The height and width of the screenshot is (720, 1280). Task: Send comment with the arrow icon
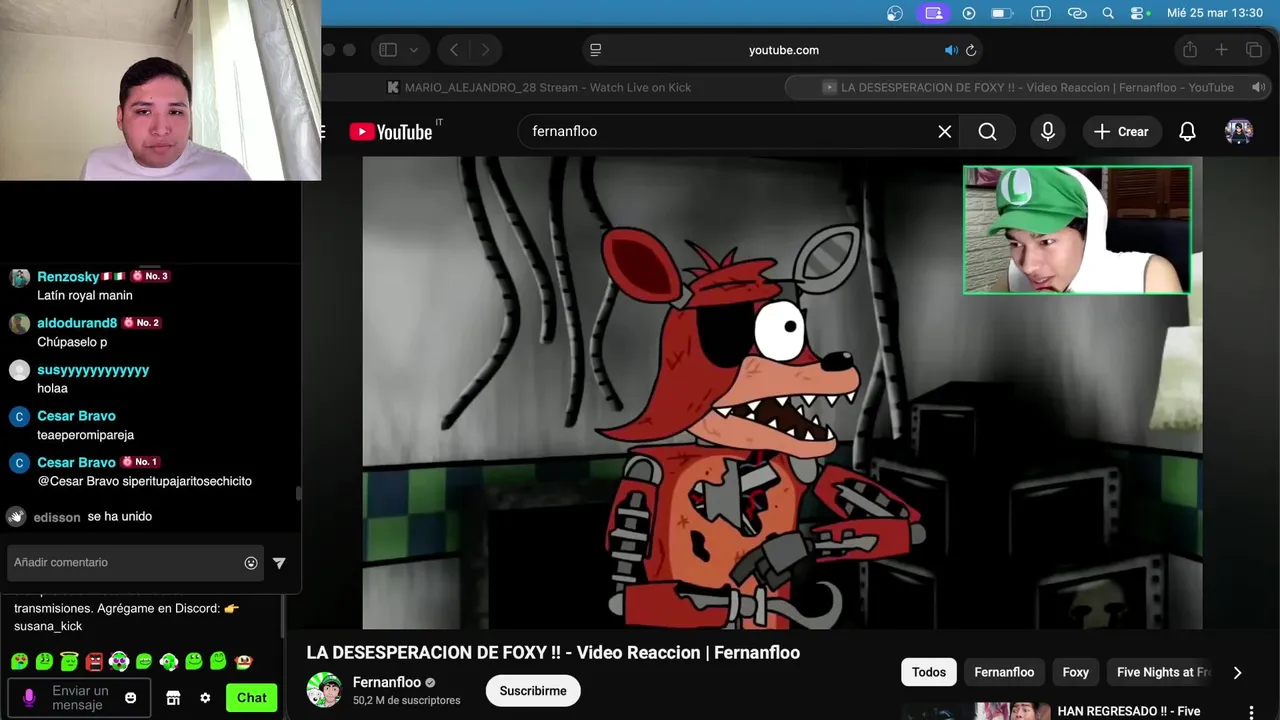[x=279, y=563]
